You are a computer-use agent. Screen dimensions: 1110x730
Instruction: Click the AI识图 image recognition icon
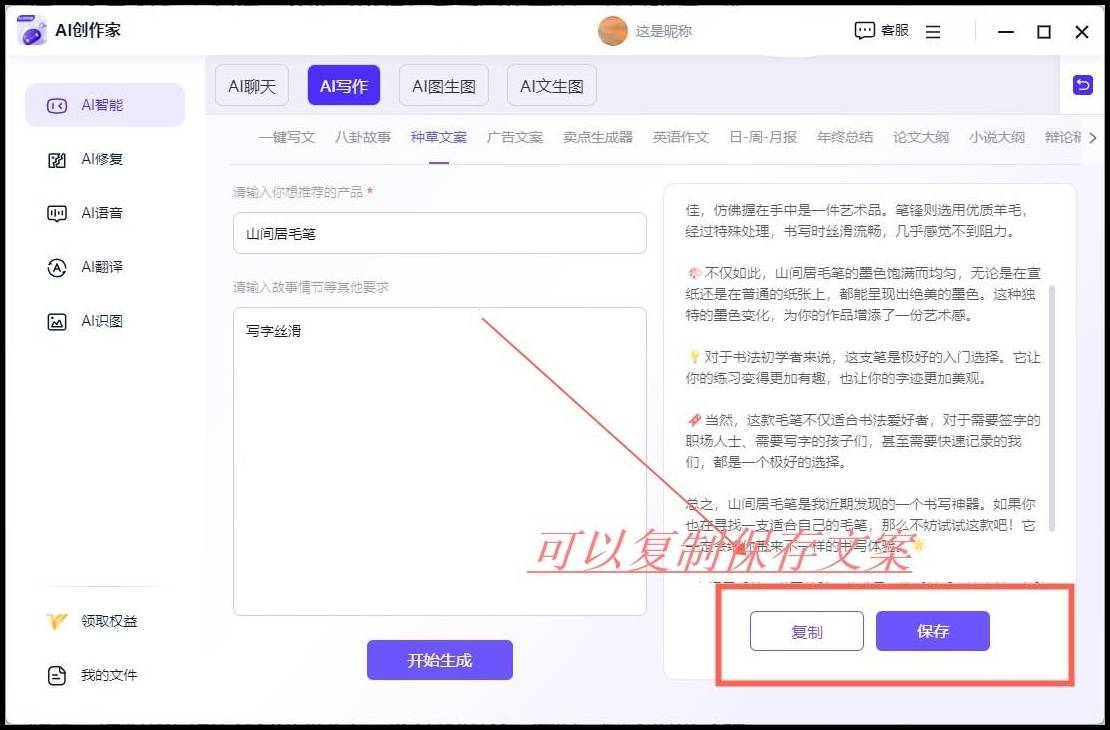pyautogui.click(x=58, y=321)
